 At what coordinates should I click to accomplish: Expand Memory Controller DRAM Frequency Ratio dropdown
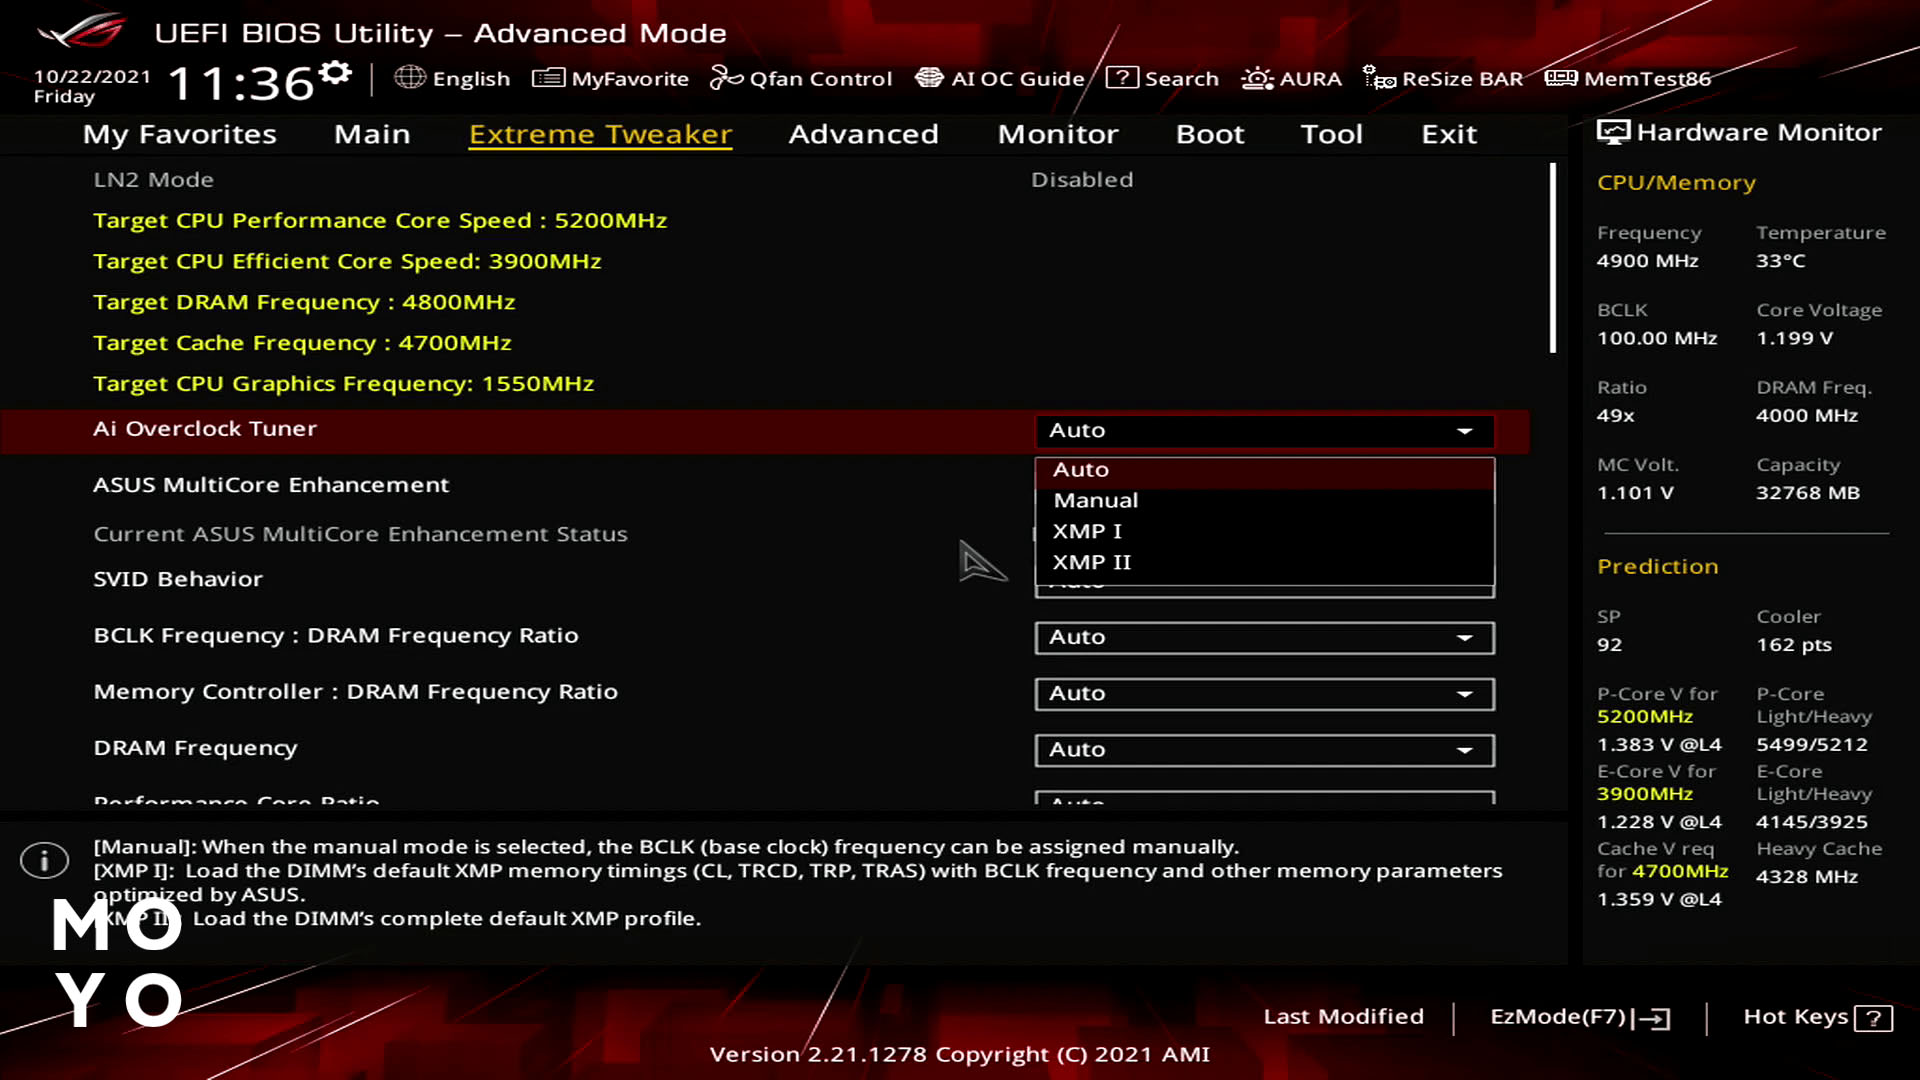(x=1466, y=692)
